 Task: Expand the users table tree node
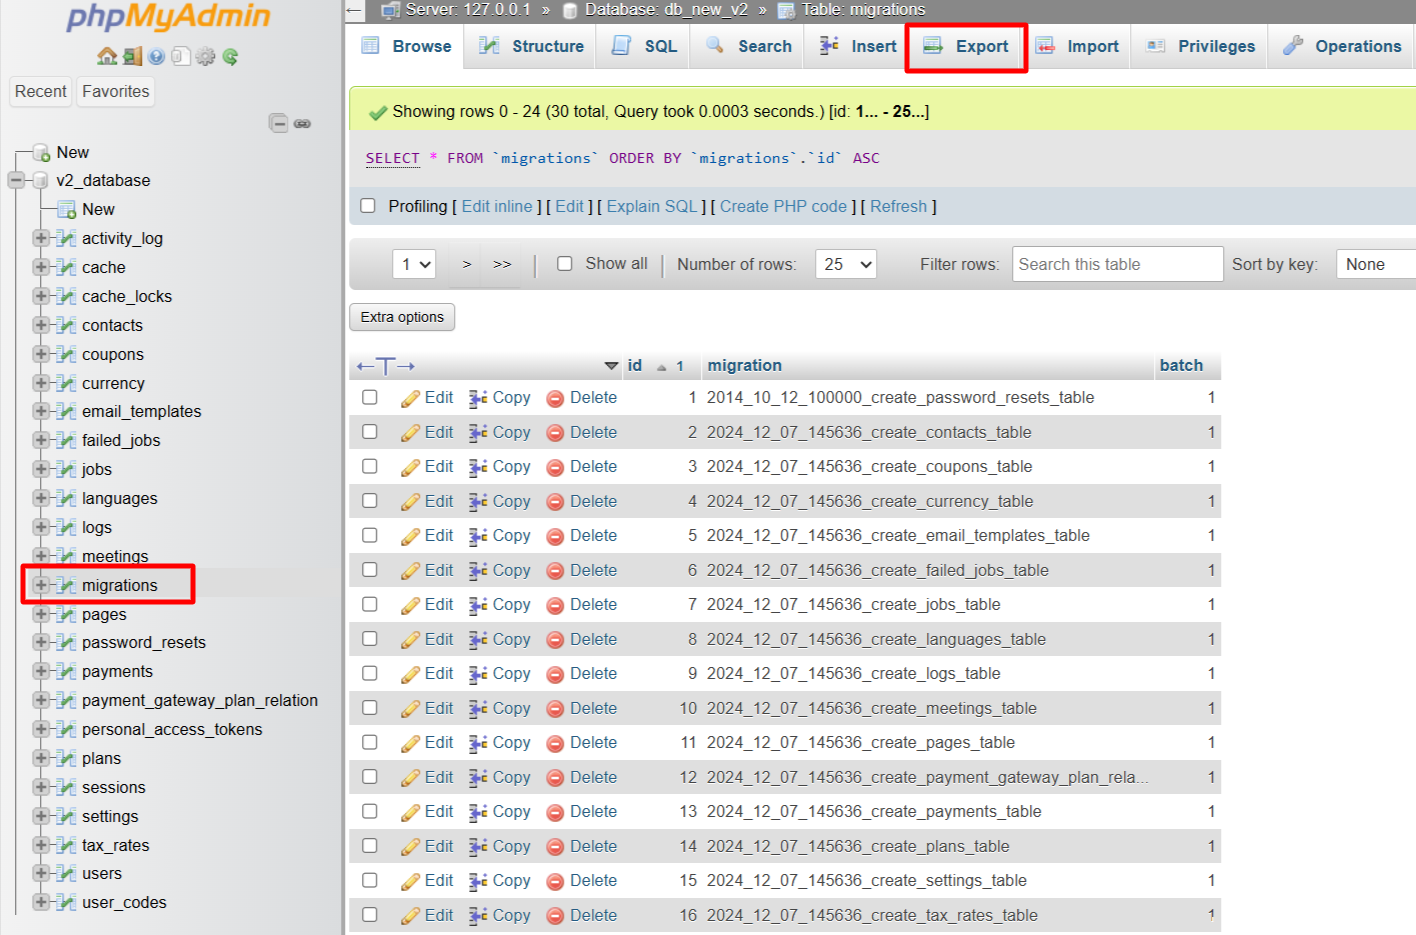pos(41,873)
